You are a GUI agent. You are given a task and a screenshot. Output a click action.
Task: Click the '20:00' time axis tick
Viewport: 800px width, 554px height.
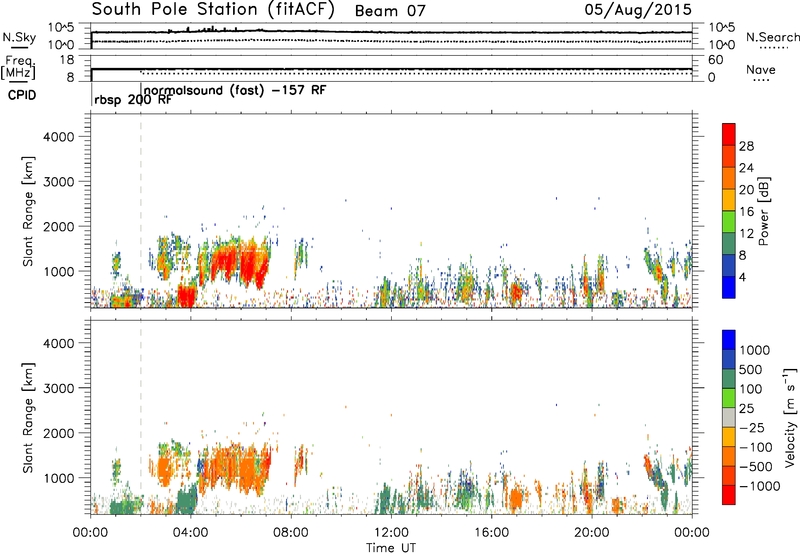pyautogui.click(x=592, y=533)
